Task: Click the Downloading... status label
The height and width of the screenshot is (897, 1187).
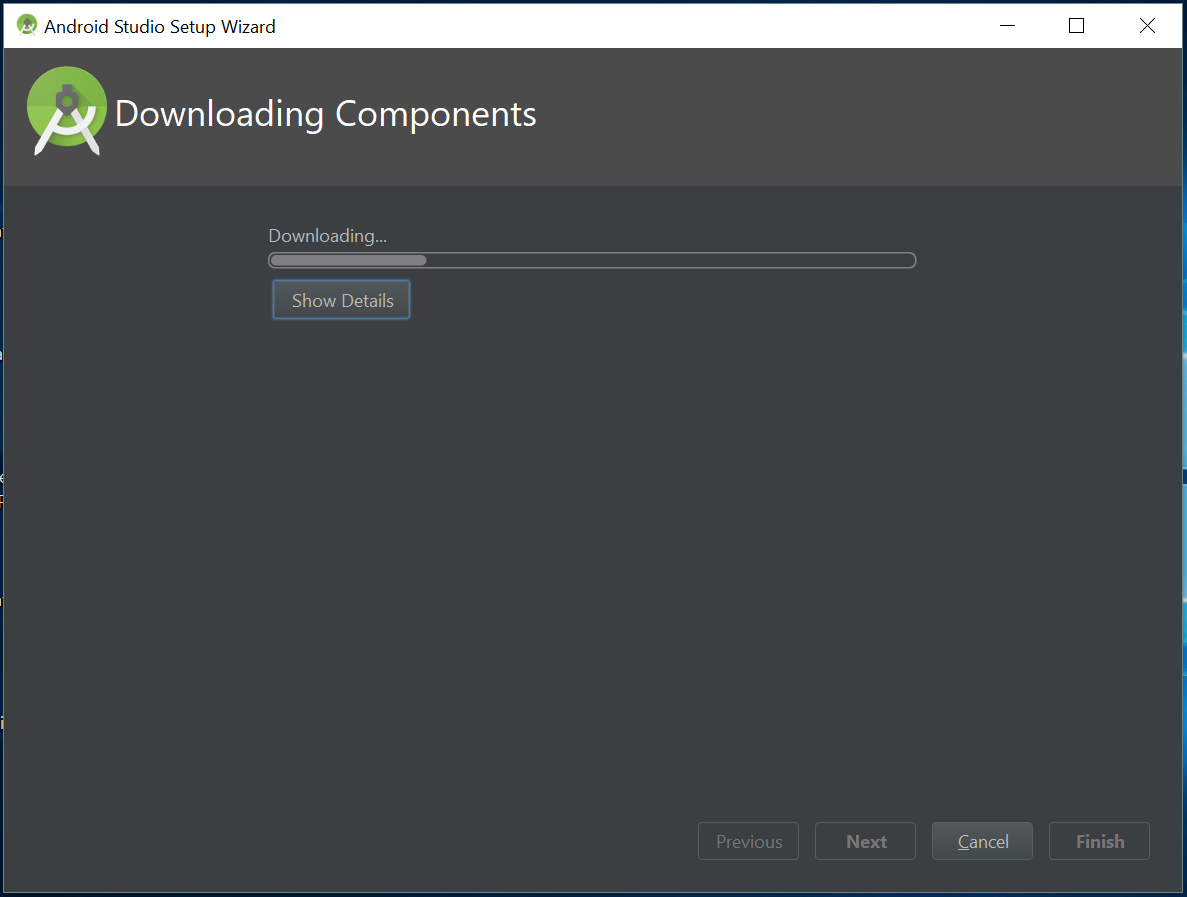Action: click(326, 235)
